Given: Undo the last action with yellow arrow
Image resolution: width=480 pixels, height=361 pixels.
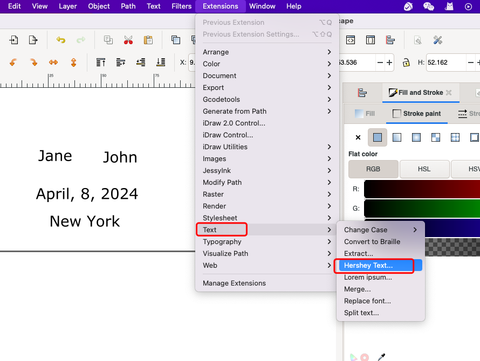Looking at the screenshot, I should (x=61, y=40).
